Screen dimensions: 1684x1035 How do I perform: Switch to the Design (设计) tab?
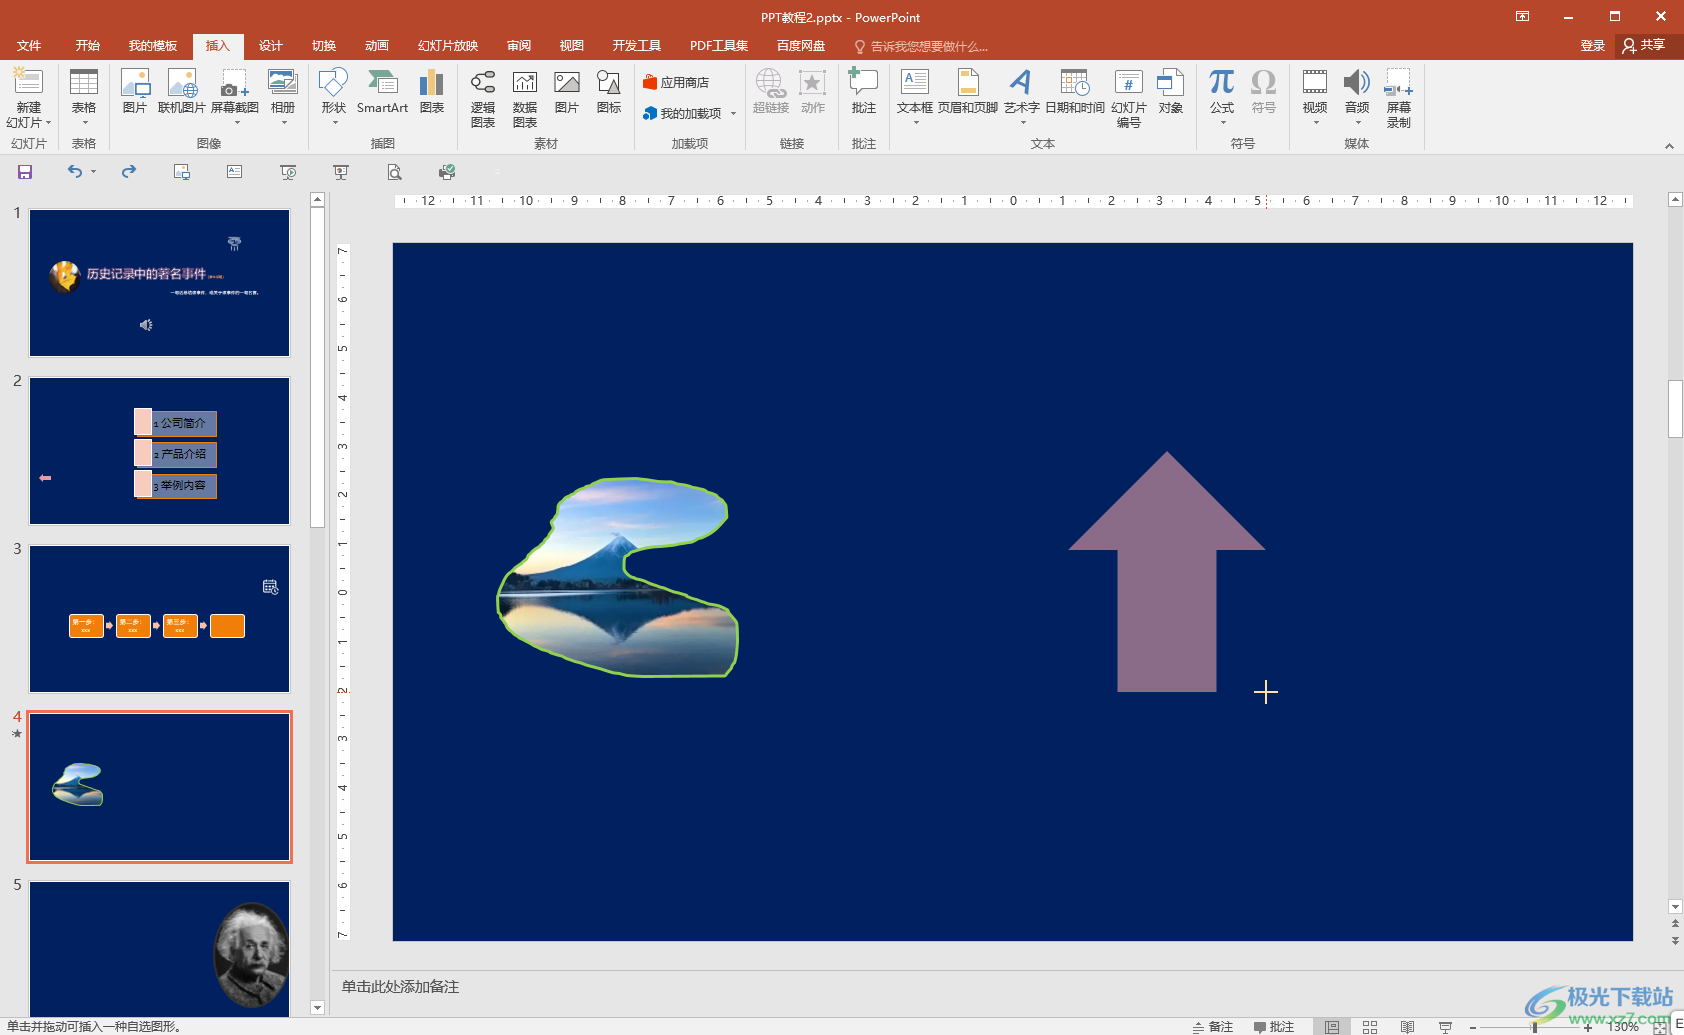pos(271,46)
